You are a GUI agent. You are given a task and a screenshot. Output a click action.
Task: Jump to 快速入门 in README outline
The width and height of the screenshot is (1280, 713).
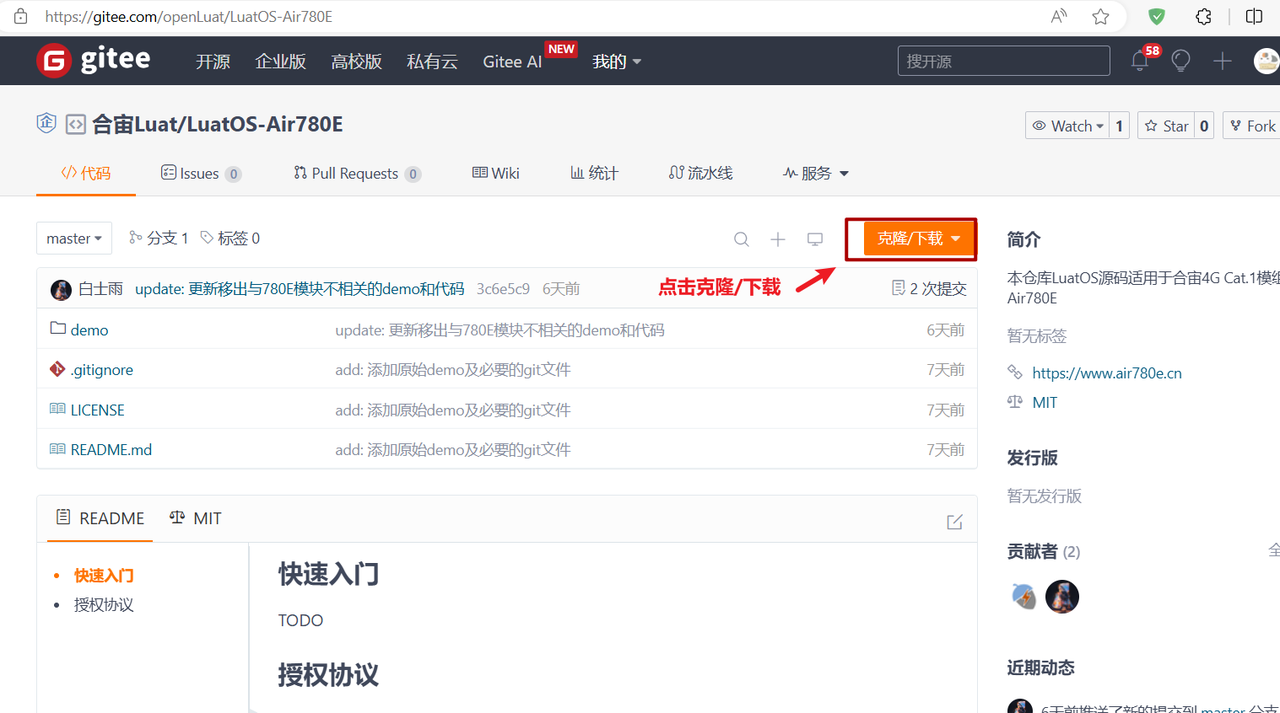pos(104,575)
